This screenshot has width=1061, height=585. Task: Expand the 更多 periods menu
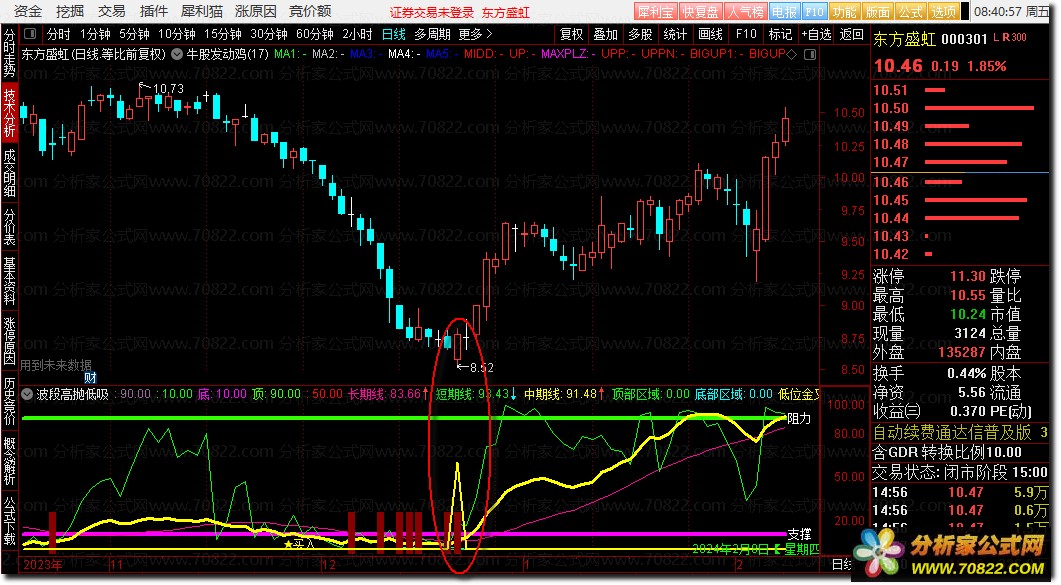[x=476, y=34]
